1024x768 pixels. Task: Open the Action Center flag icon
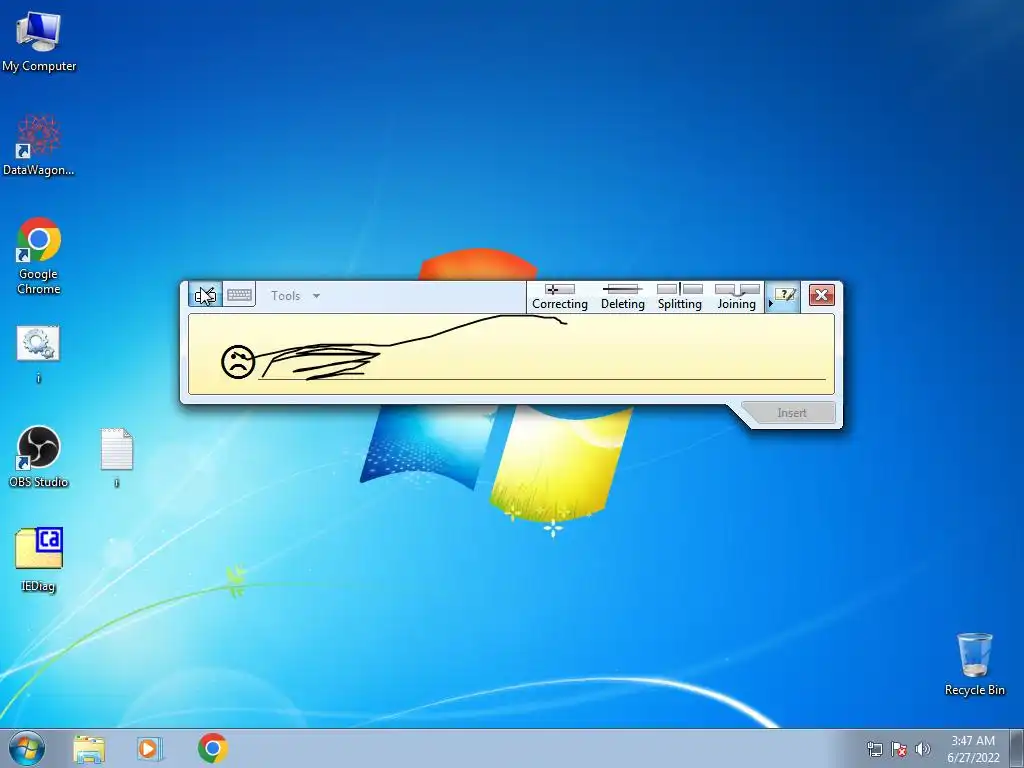click(x=899, y=749)
